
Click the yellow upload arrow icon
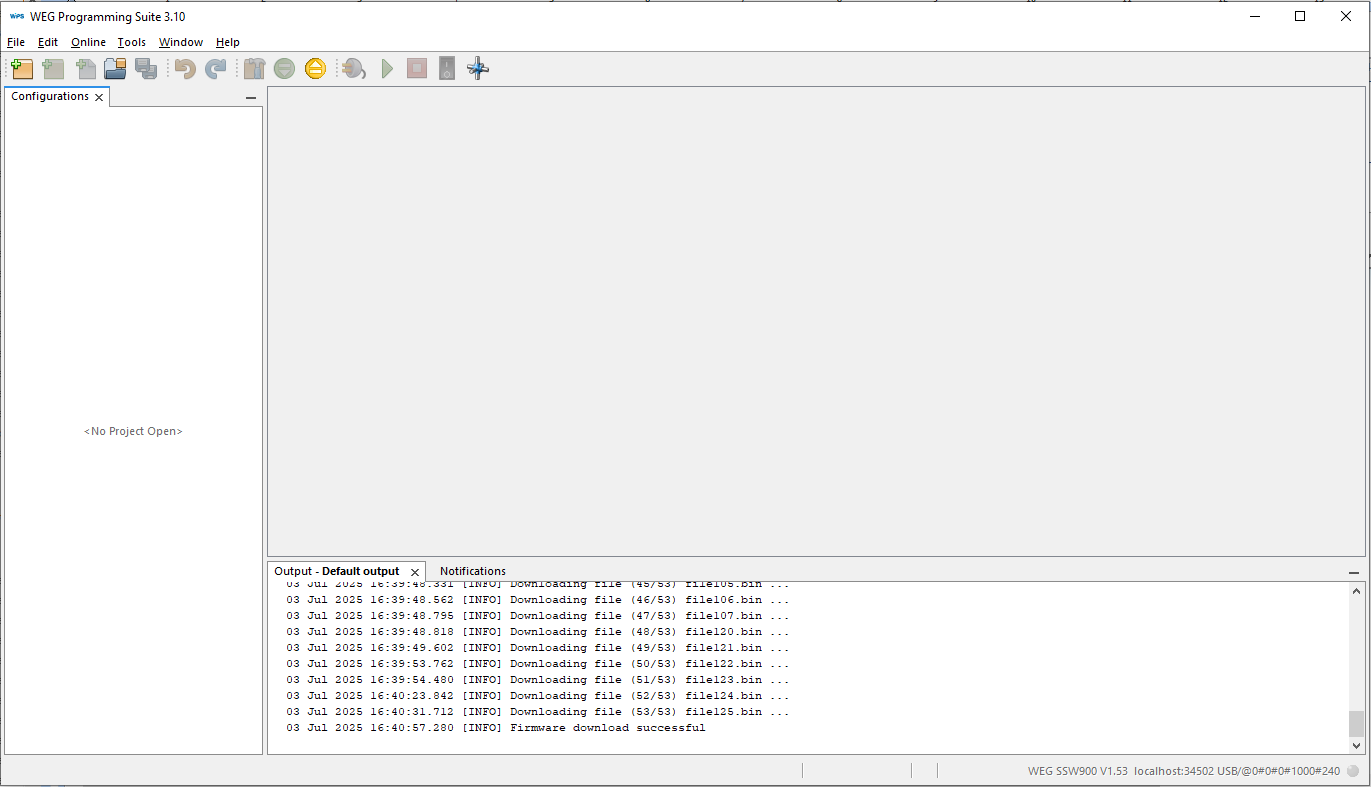click(315, 69)
